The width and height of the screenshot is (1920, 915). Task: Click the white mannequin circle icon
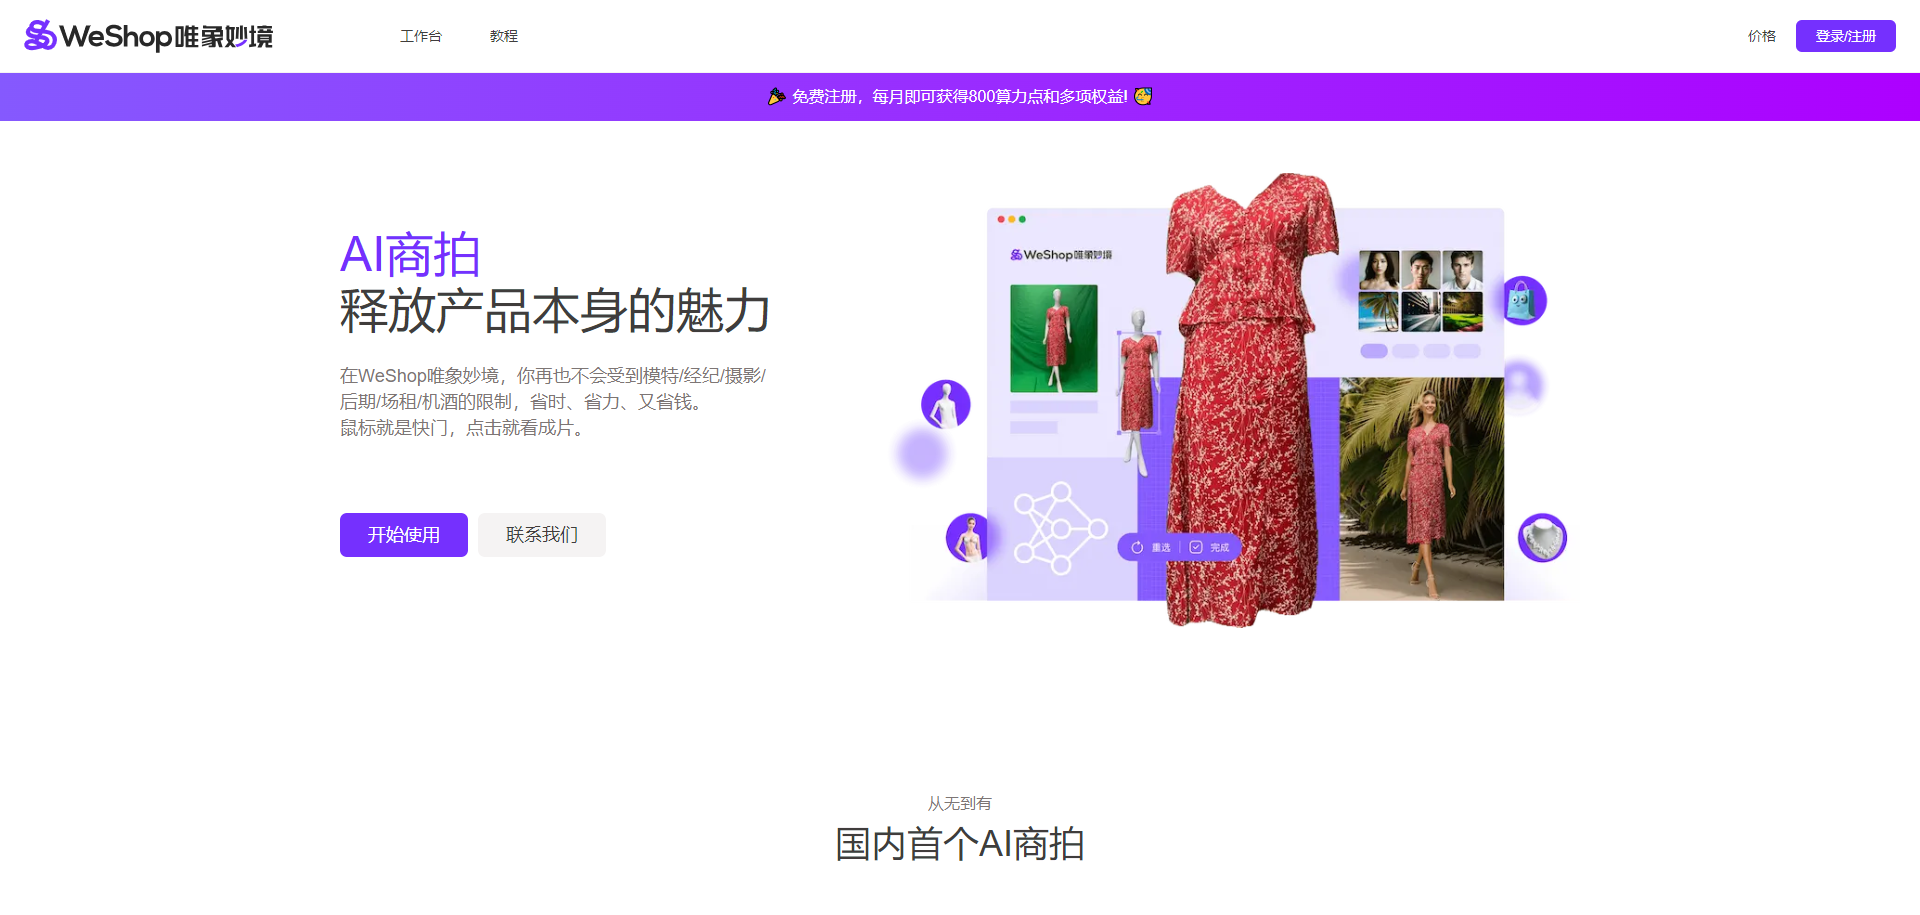(x=945, y=405)
